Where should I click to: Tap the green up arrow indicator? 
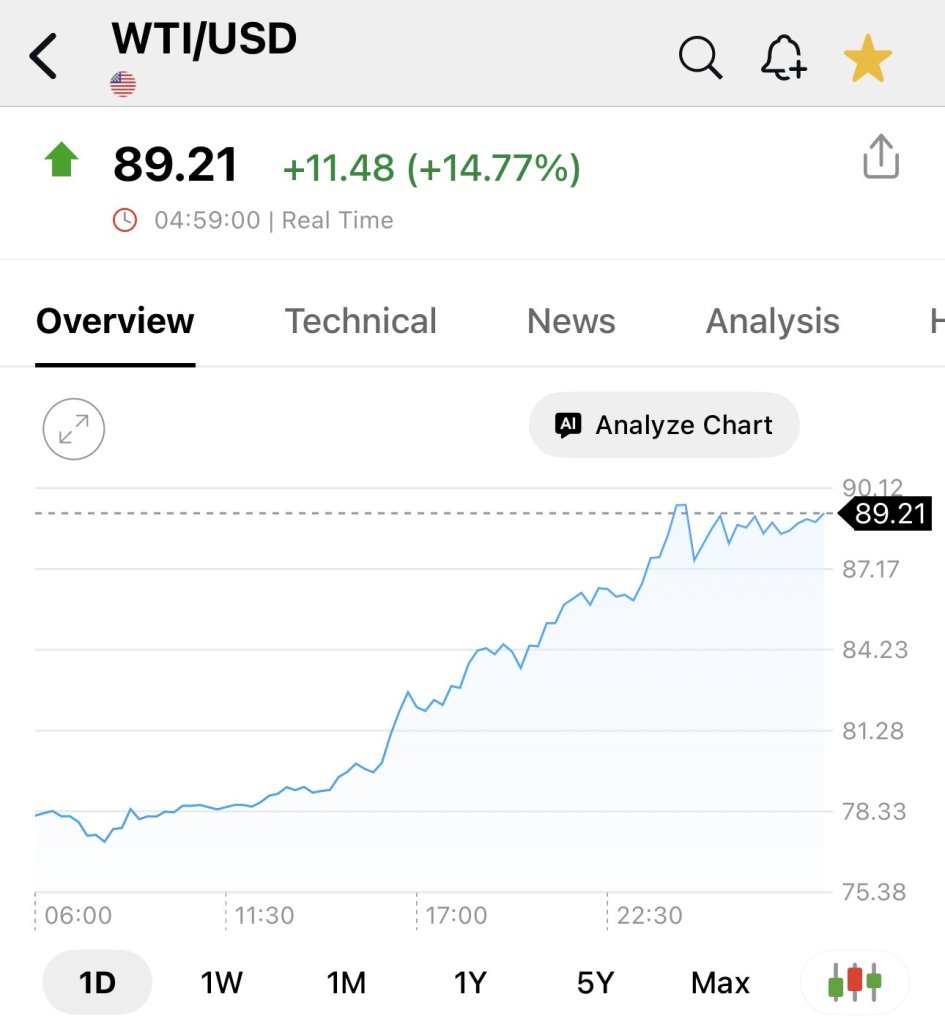(x=61, y=160)
